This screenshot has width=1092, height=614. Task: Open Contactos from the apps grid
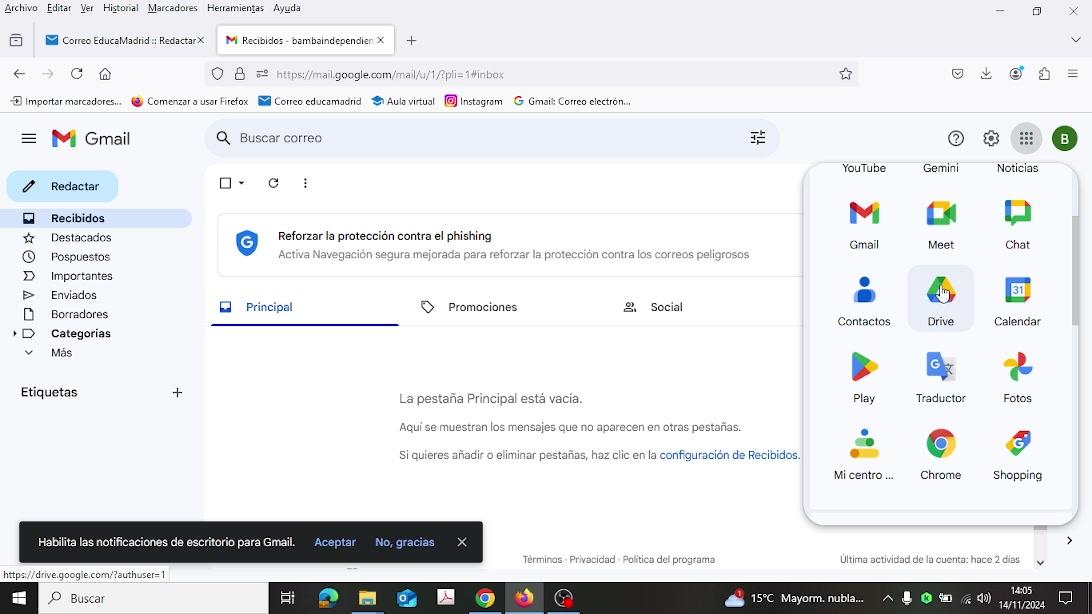864,301
